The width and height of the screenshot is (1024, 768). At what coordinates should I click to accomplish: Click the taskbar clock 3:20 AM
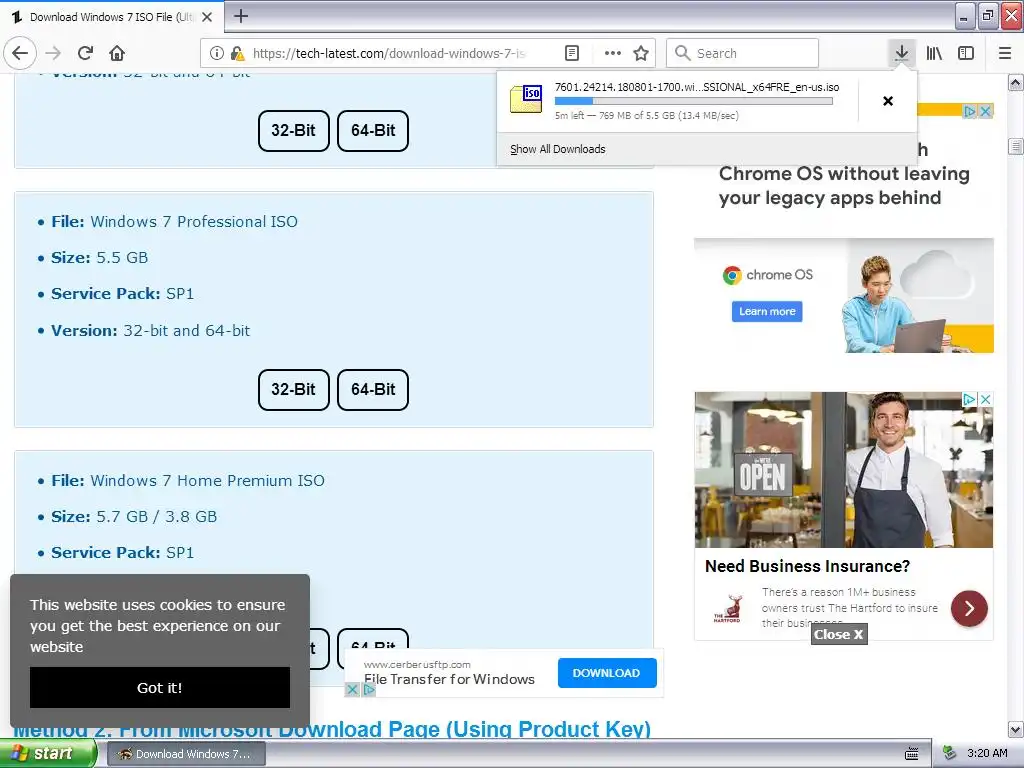[987, 753]
